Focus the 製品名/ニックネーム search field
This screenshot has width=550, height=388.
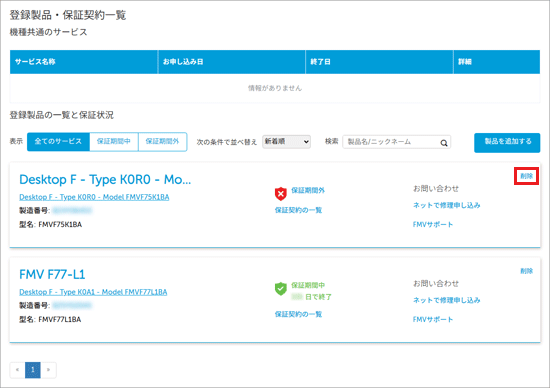tap(396, 142)
